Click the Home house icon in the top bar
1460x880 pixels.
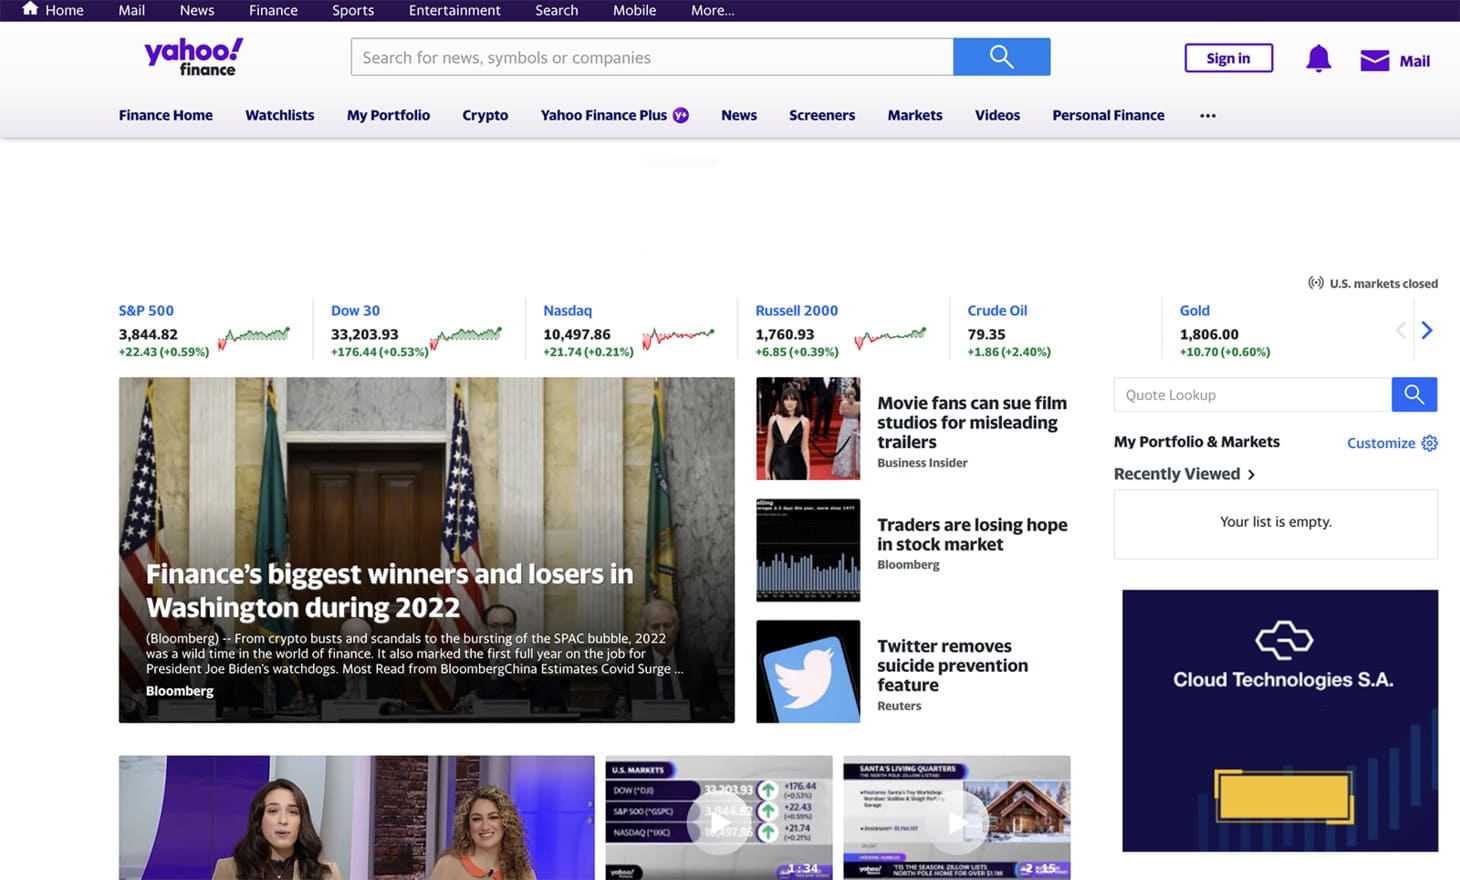(x=30, y=9)
